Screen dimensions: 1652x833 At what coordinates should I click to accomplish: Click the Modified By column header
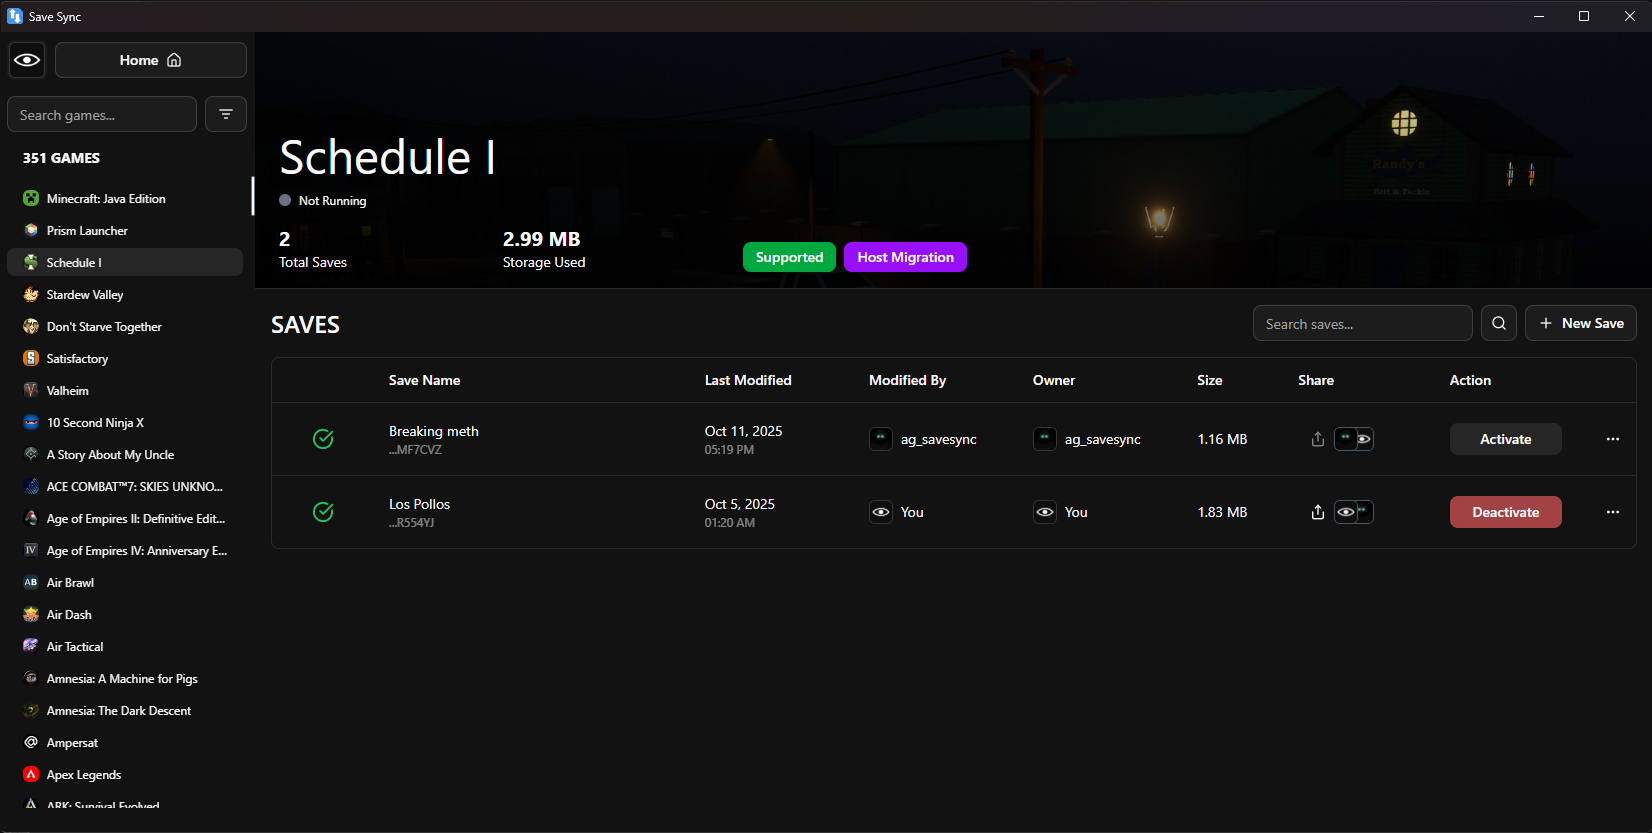[907, 380]
